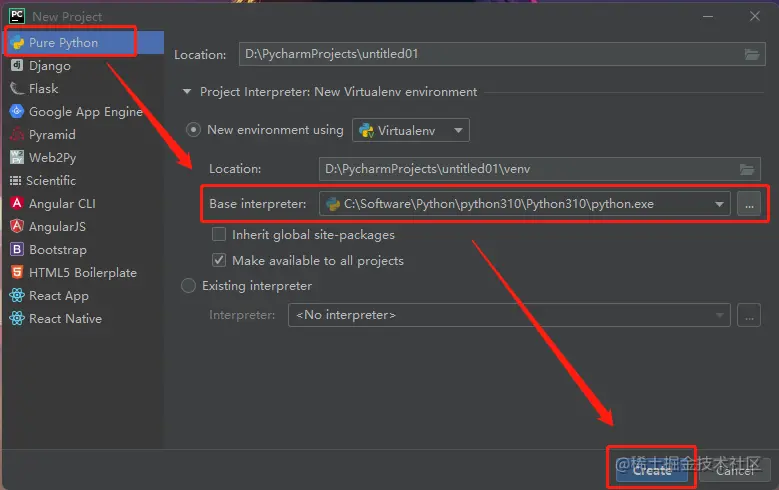This screenshot has height=490, width=779.
Task: Choose Pyramid project type
Action: point(84,134)
